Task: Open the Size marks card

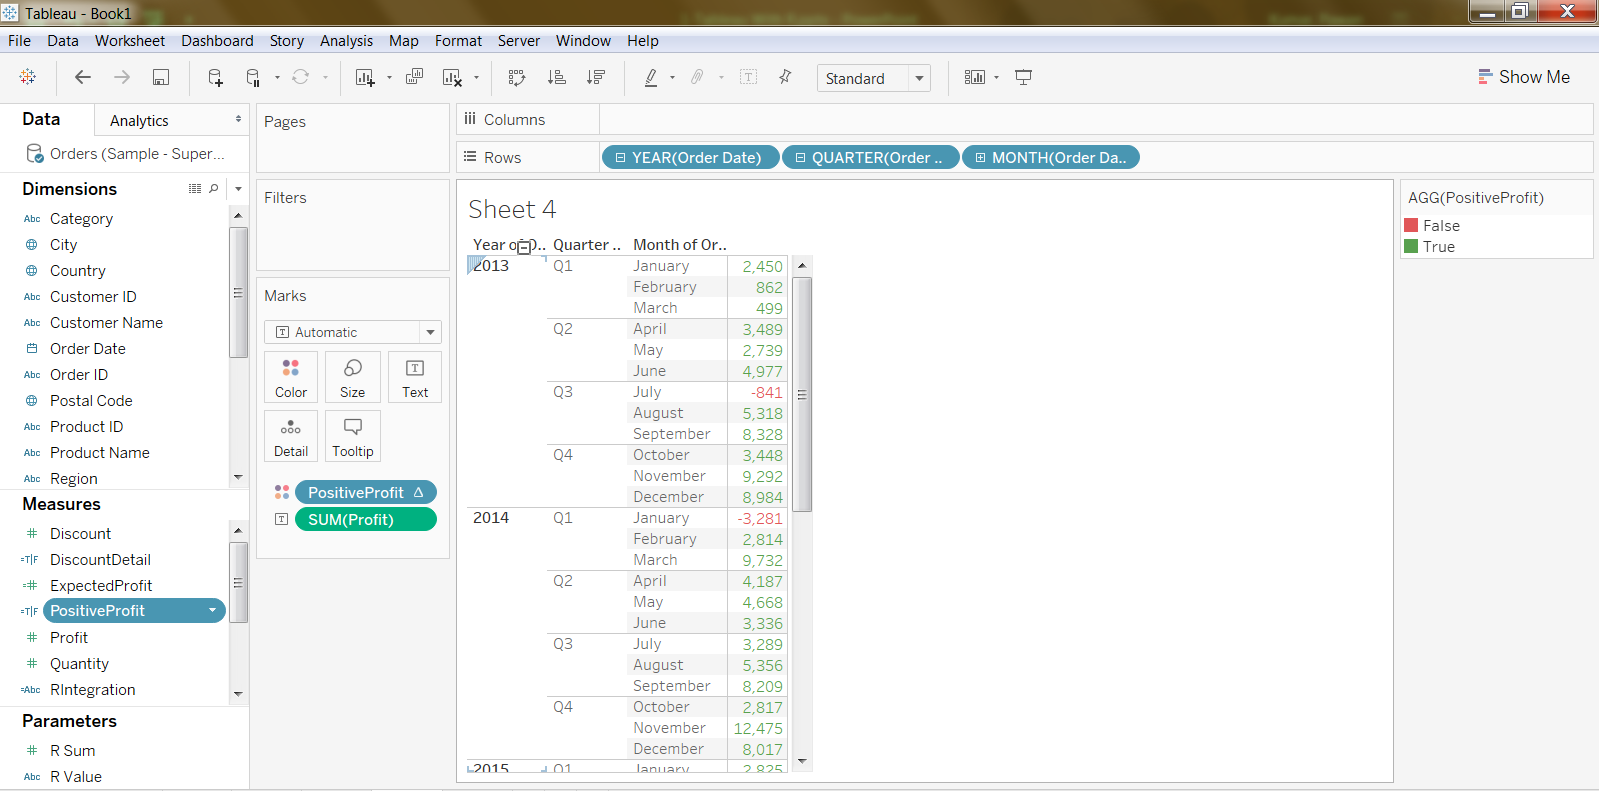Action: [353, 377]
